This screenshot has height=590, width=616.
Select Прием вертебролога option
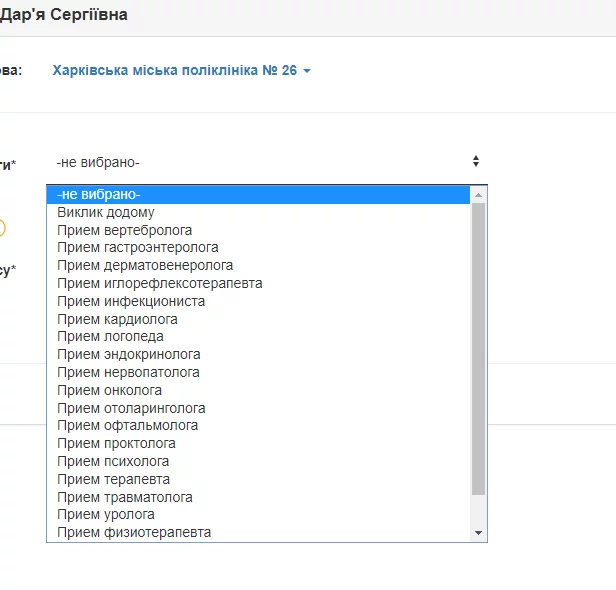125,230
